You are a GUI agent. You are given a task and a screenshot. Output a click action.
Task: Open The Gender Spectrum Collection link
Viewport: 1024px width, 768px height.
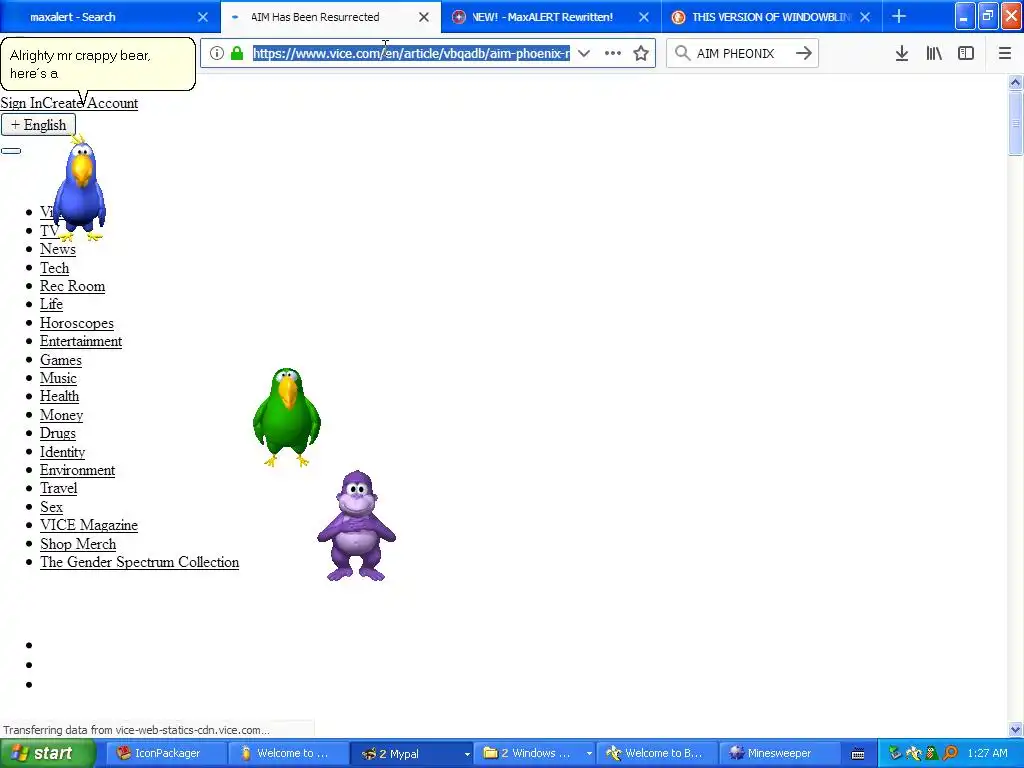point(139,562)
